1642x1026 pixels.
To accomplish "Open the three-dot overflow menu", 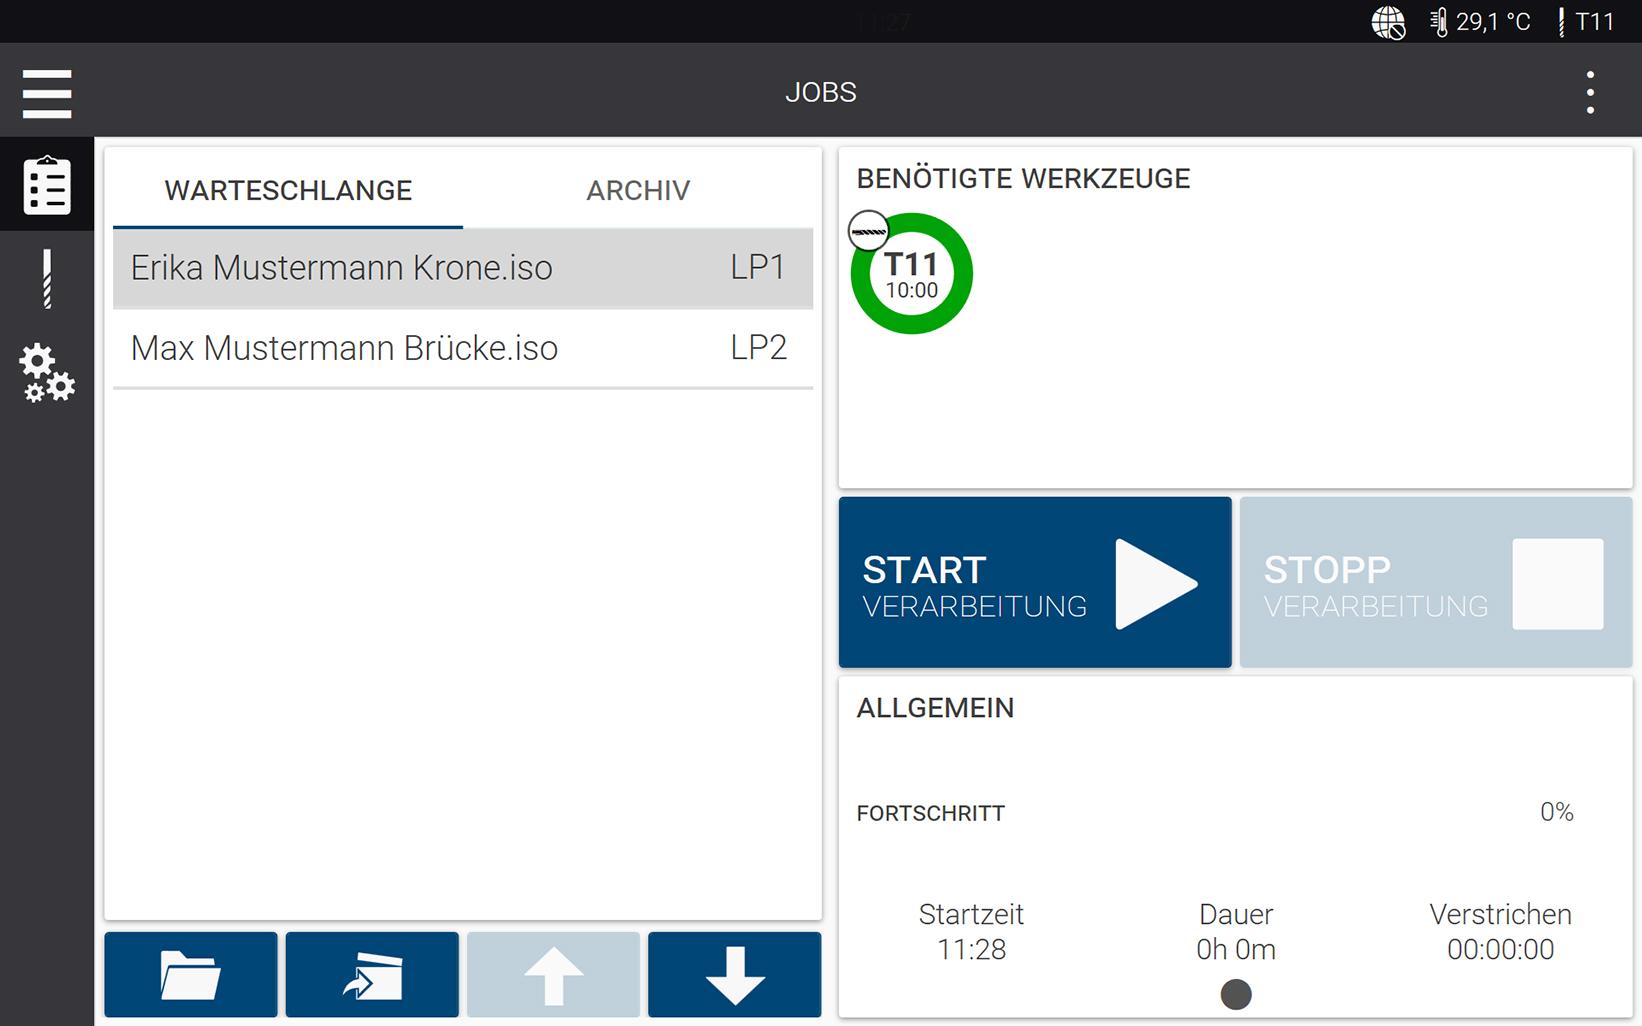I will coord(1590,92).
